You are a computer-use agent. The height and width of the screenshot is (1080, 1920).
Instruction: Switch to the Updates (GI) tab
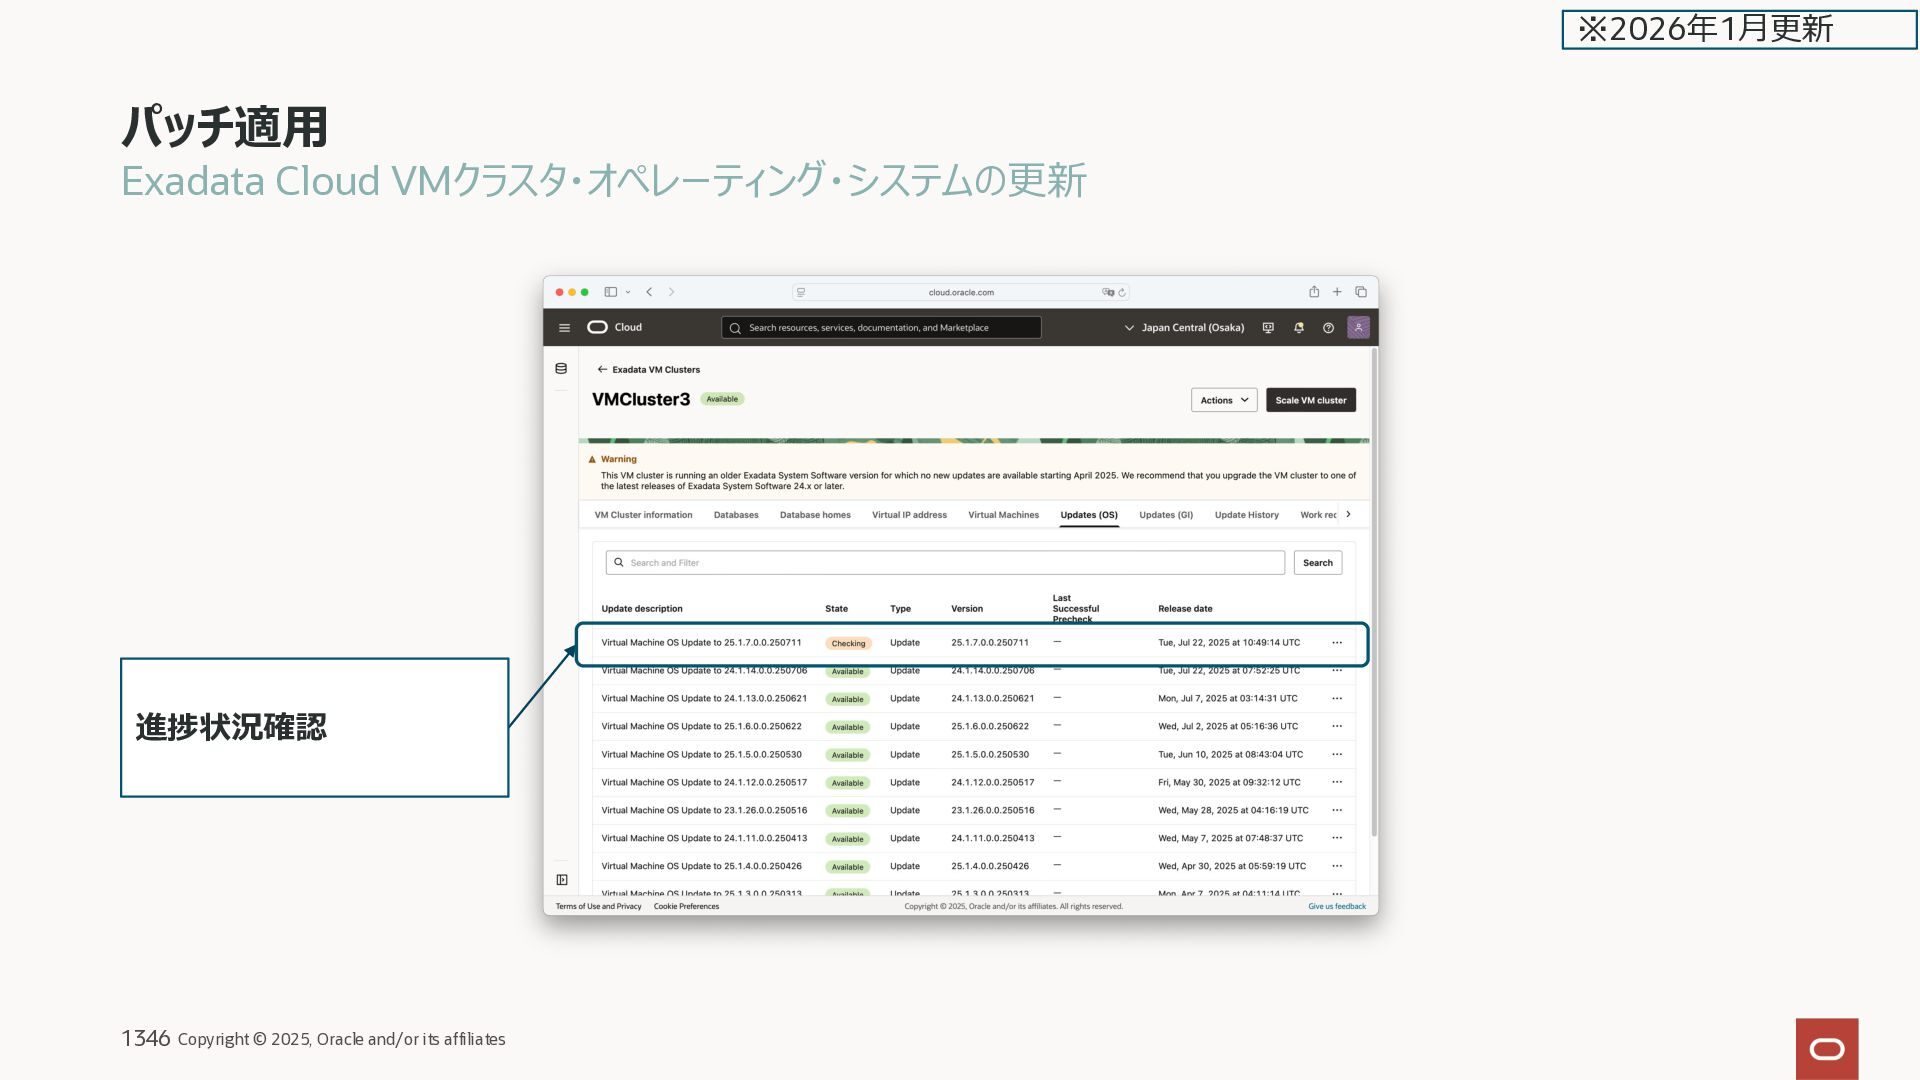pos(1166,515)
